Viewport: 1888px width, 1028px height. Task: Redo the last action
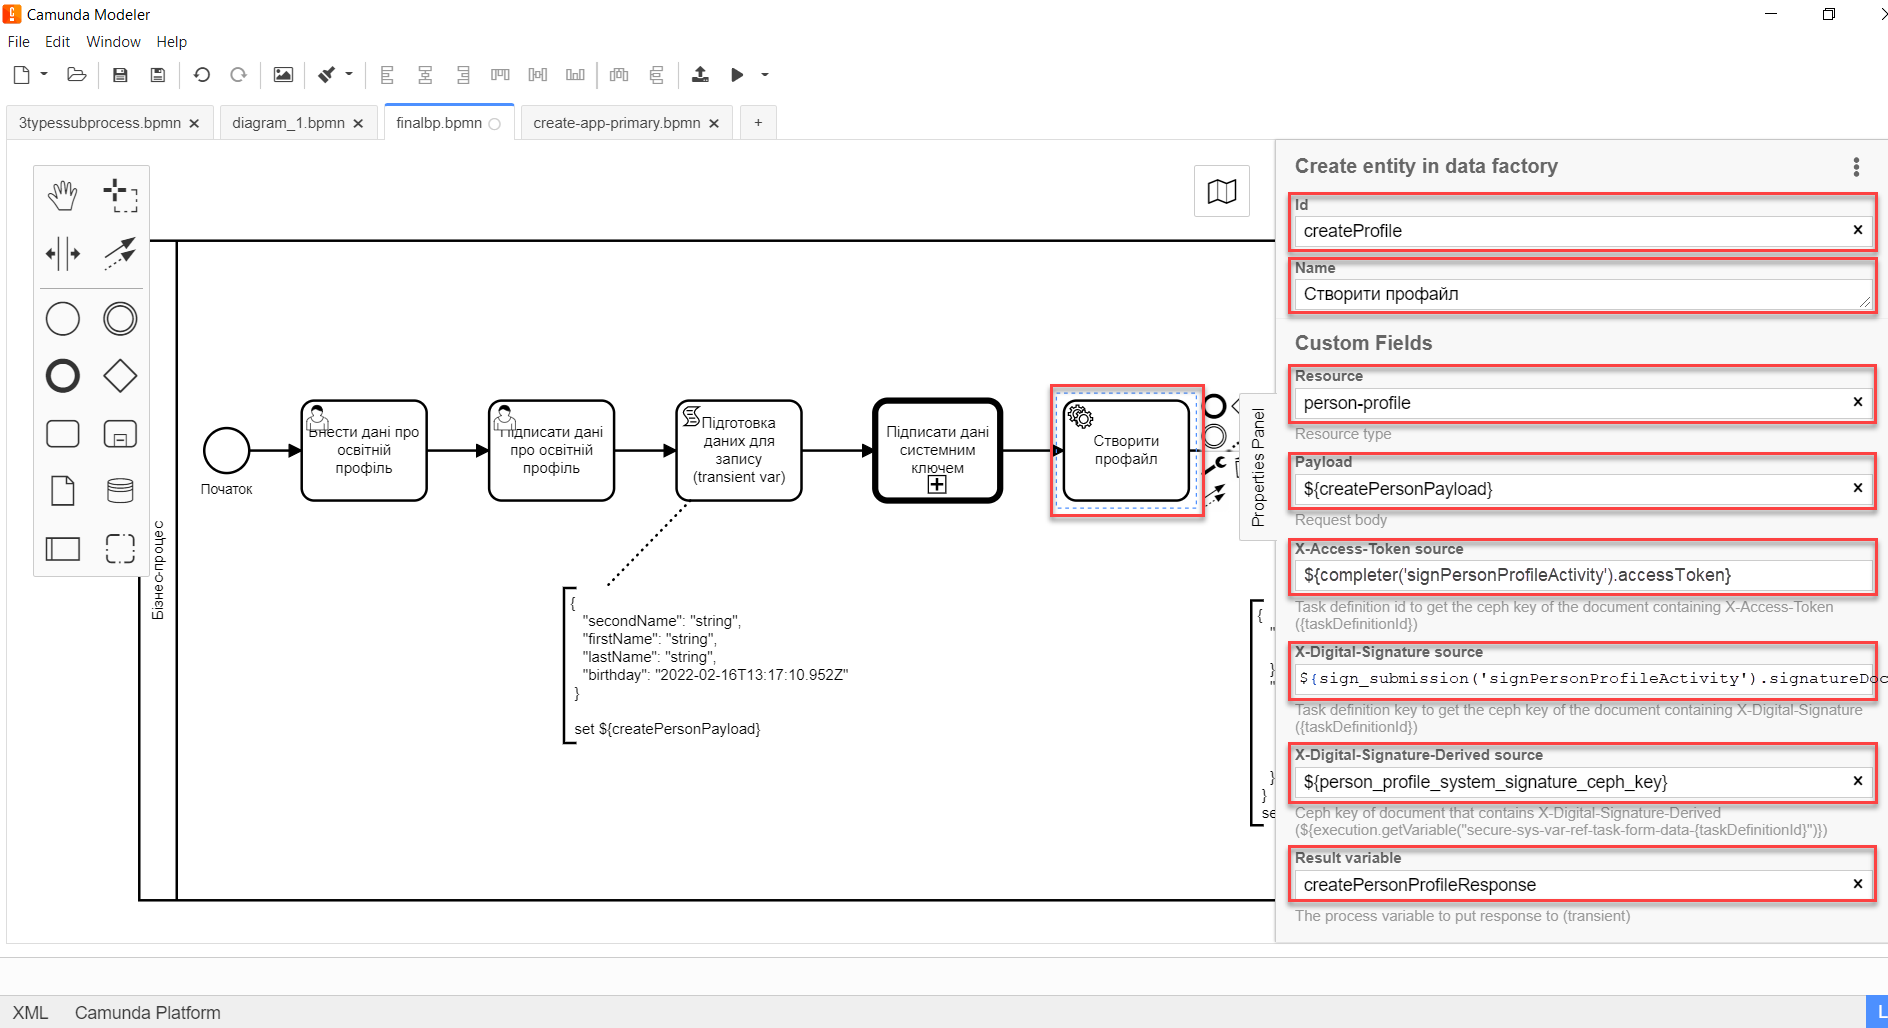(x=238, y=75)
